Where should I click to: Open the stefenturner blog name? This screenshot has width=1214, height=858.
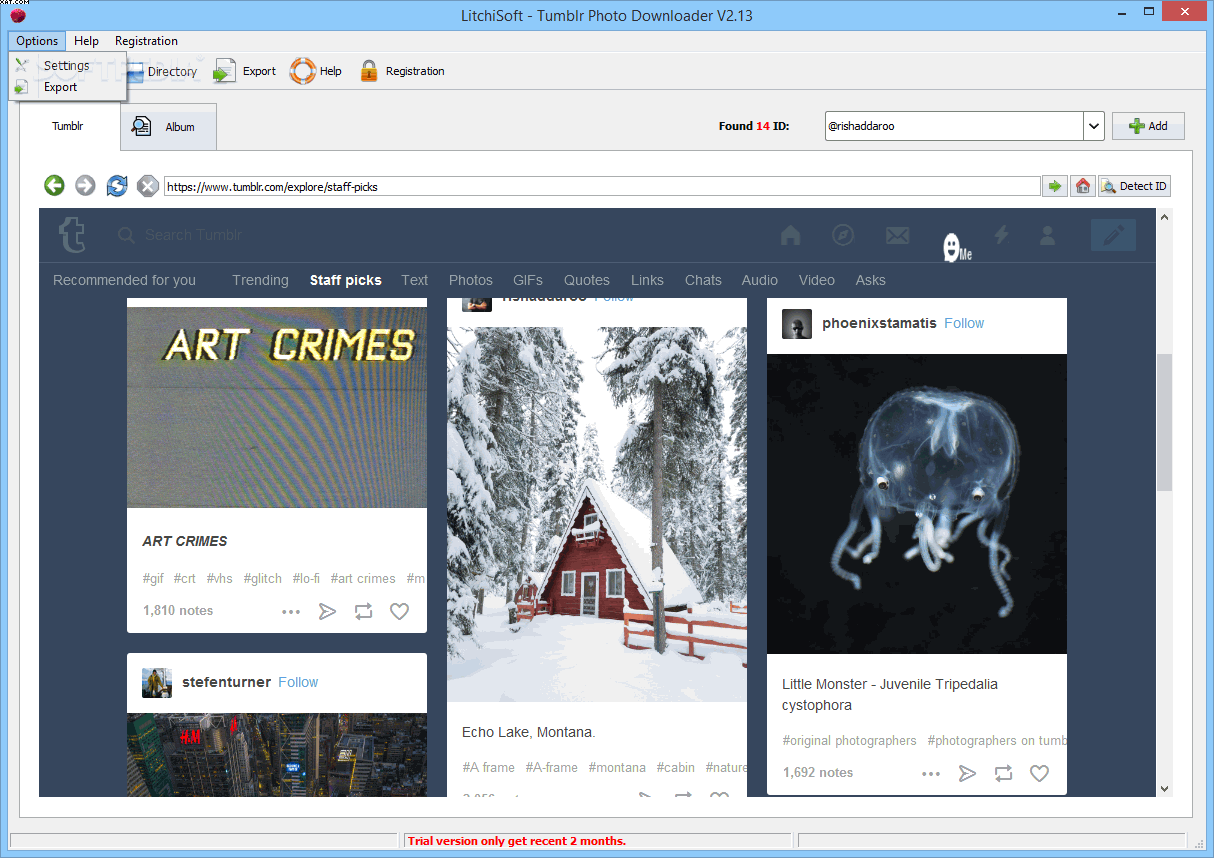point(226,682)
